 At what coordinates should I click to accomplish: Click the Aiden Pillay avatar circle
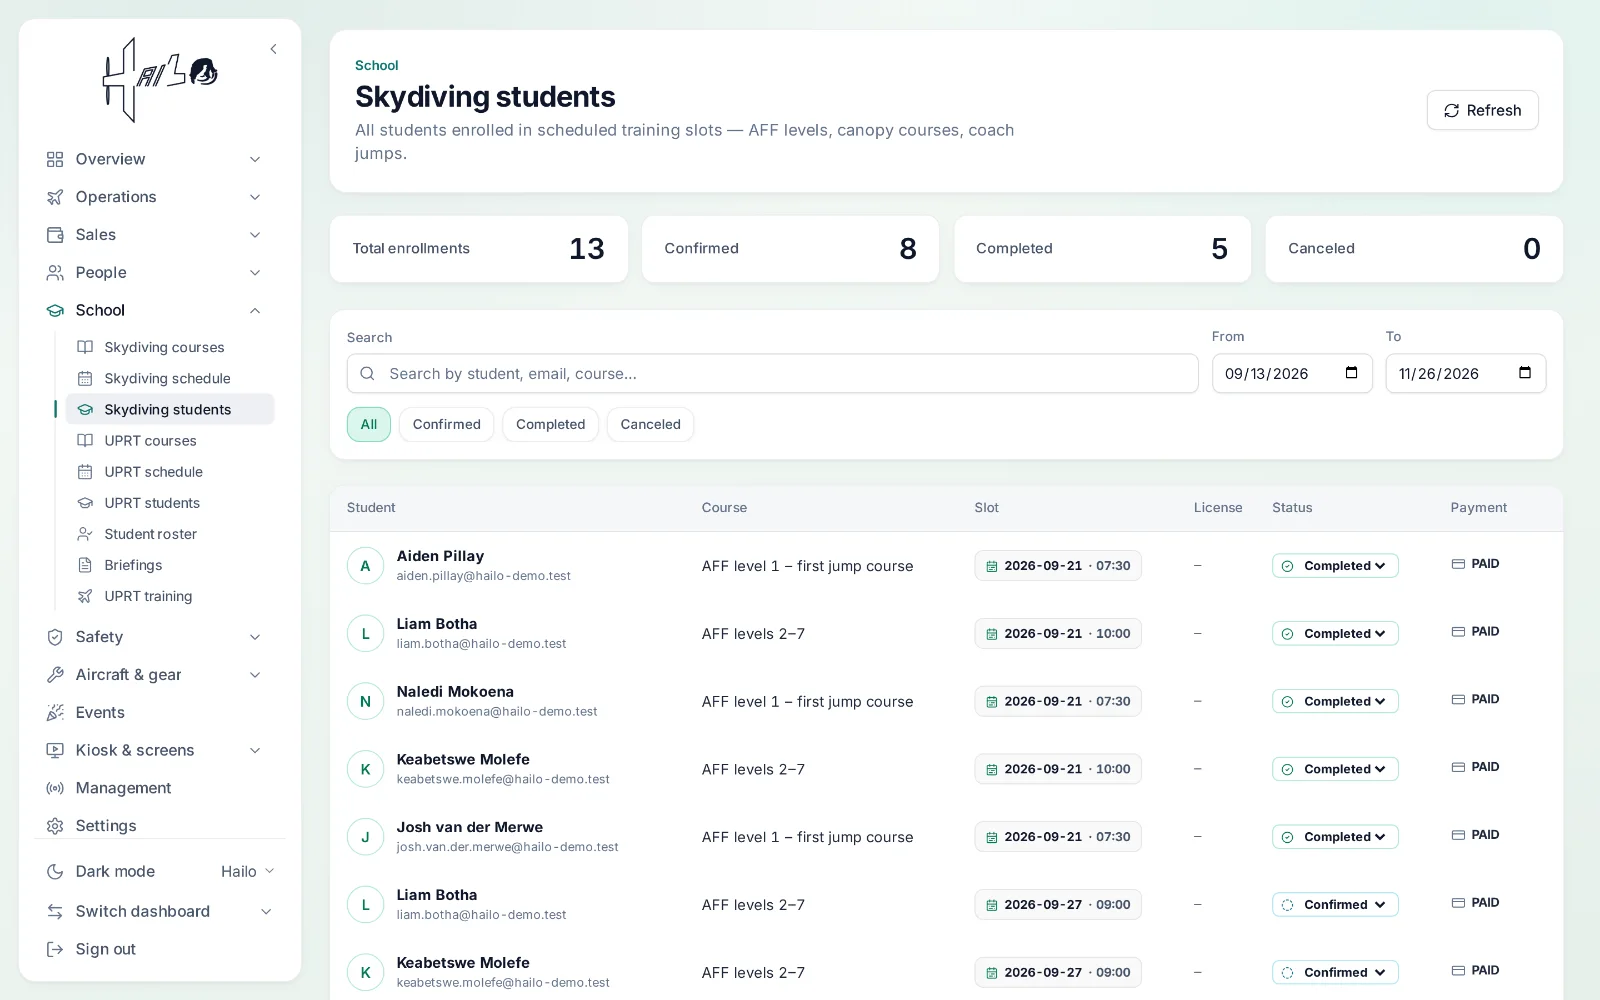(365, 566)
